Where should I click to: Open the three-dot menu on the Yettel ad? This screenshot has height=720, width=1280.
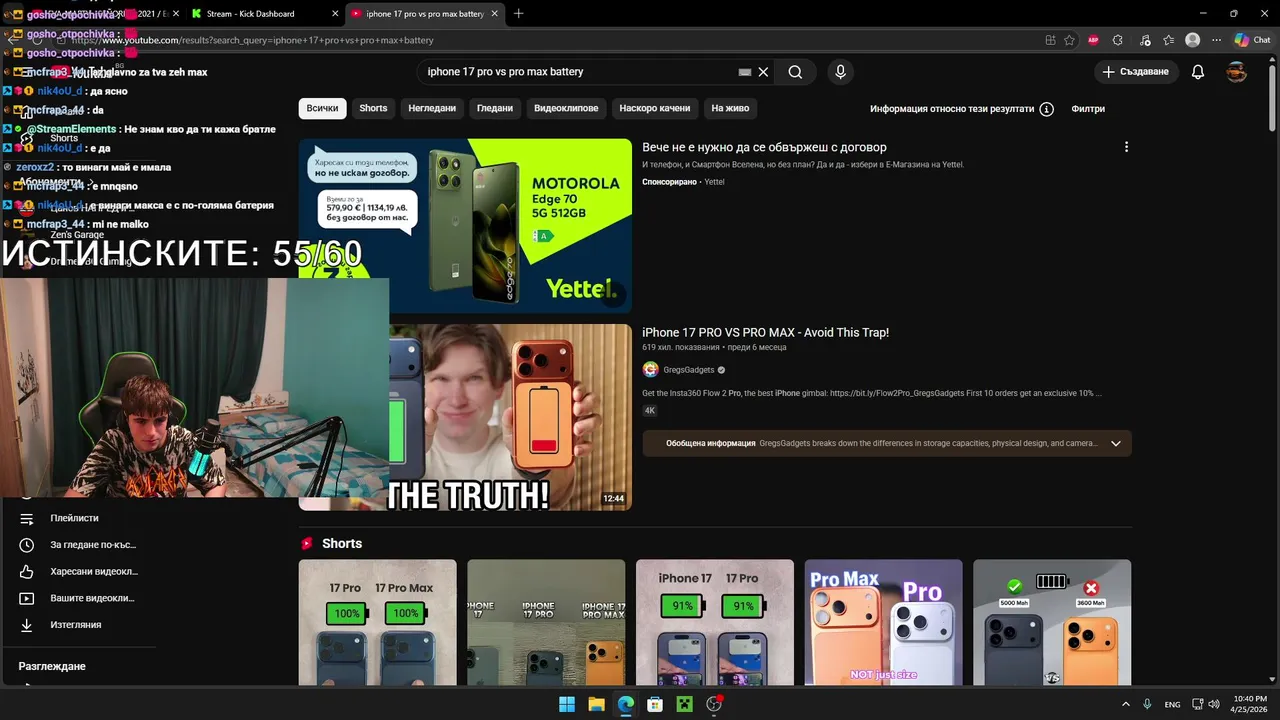(x=1126, y=147)
